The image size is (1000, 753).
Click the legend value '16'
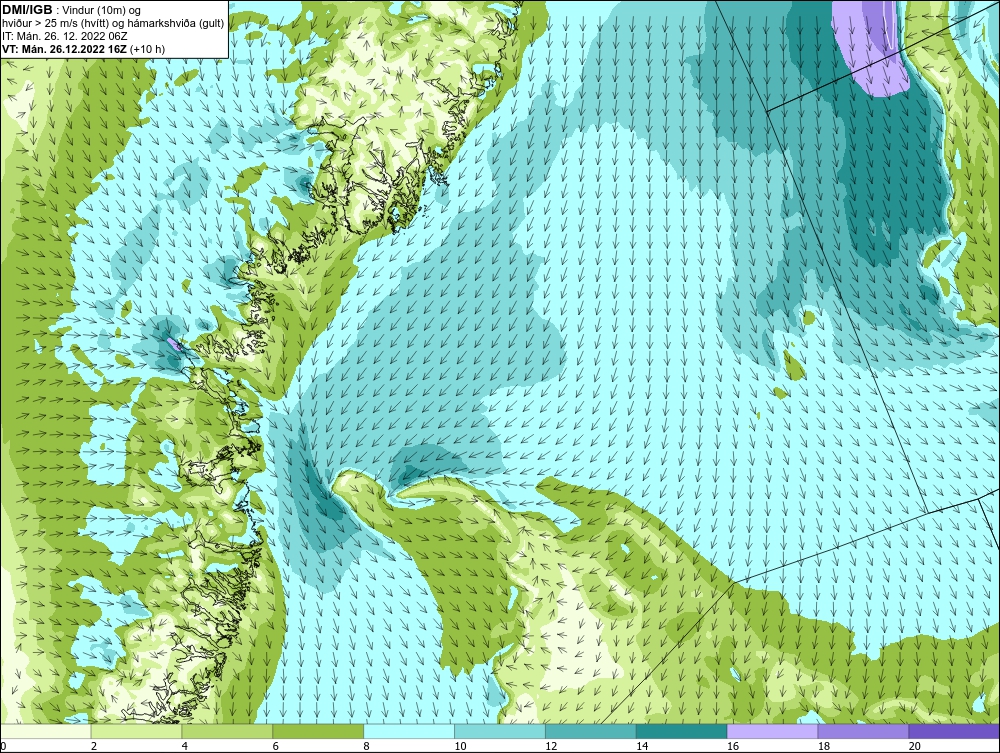[x=733, y=746]
